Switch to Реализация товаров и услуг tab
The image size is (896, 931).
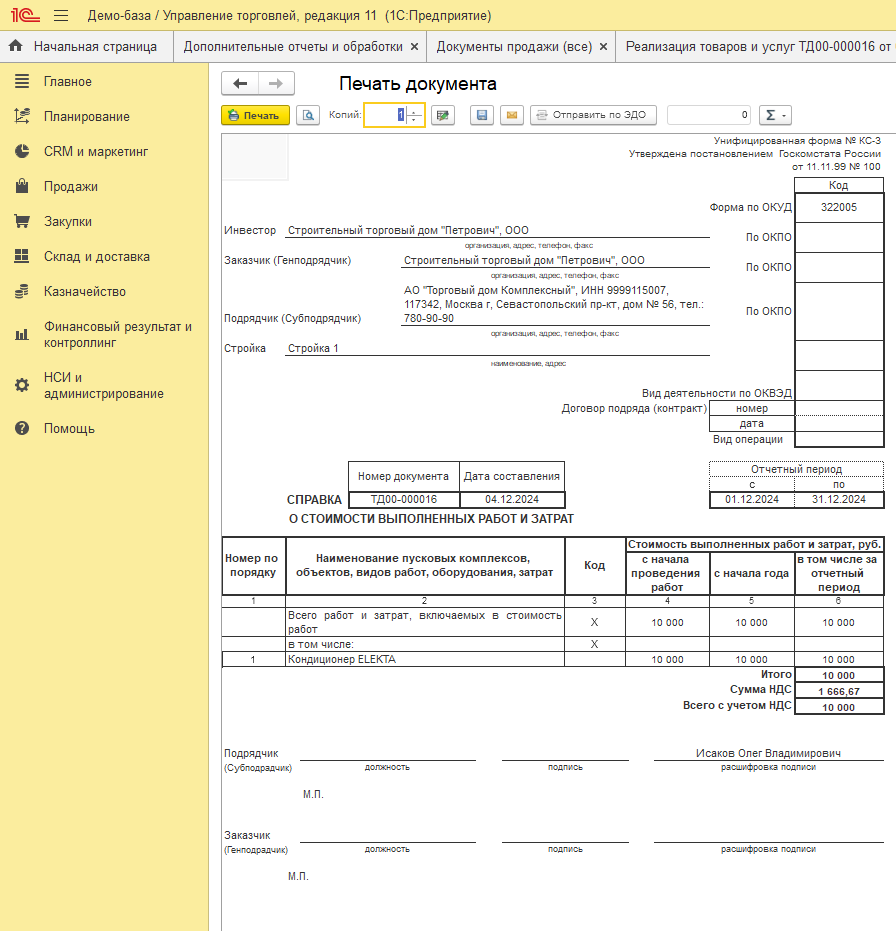[x=756, y=46]
